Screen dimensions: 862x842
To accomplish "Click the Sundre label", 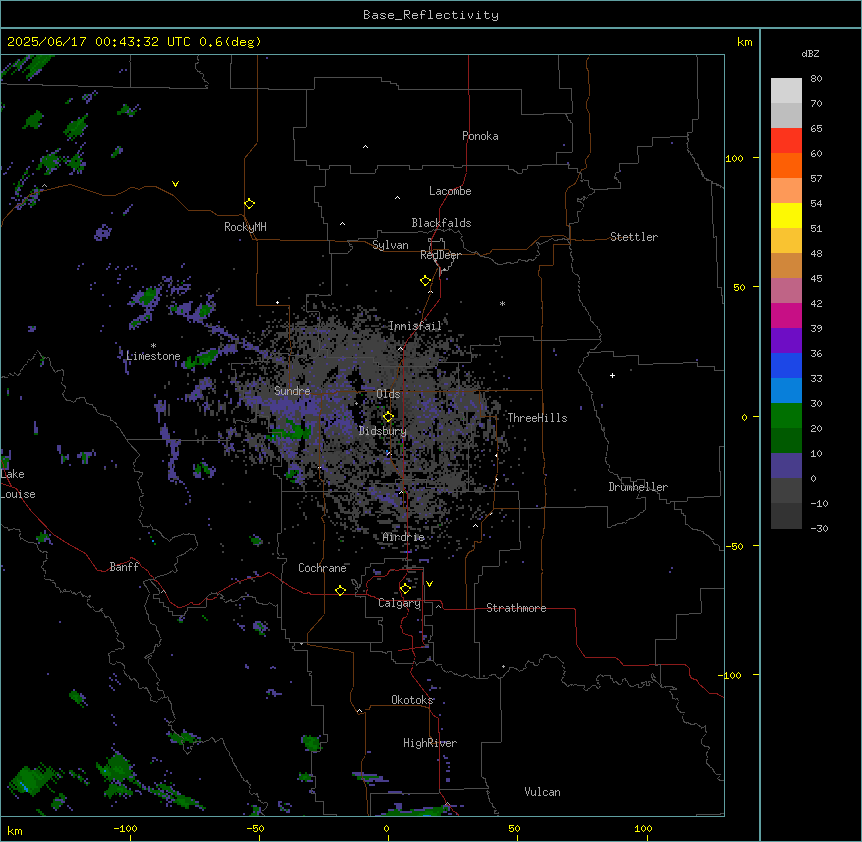I will 292,391.
